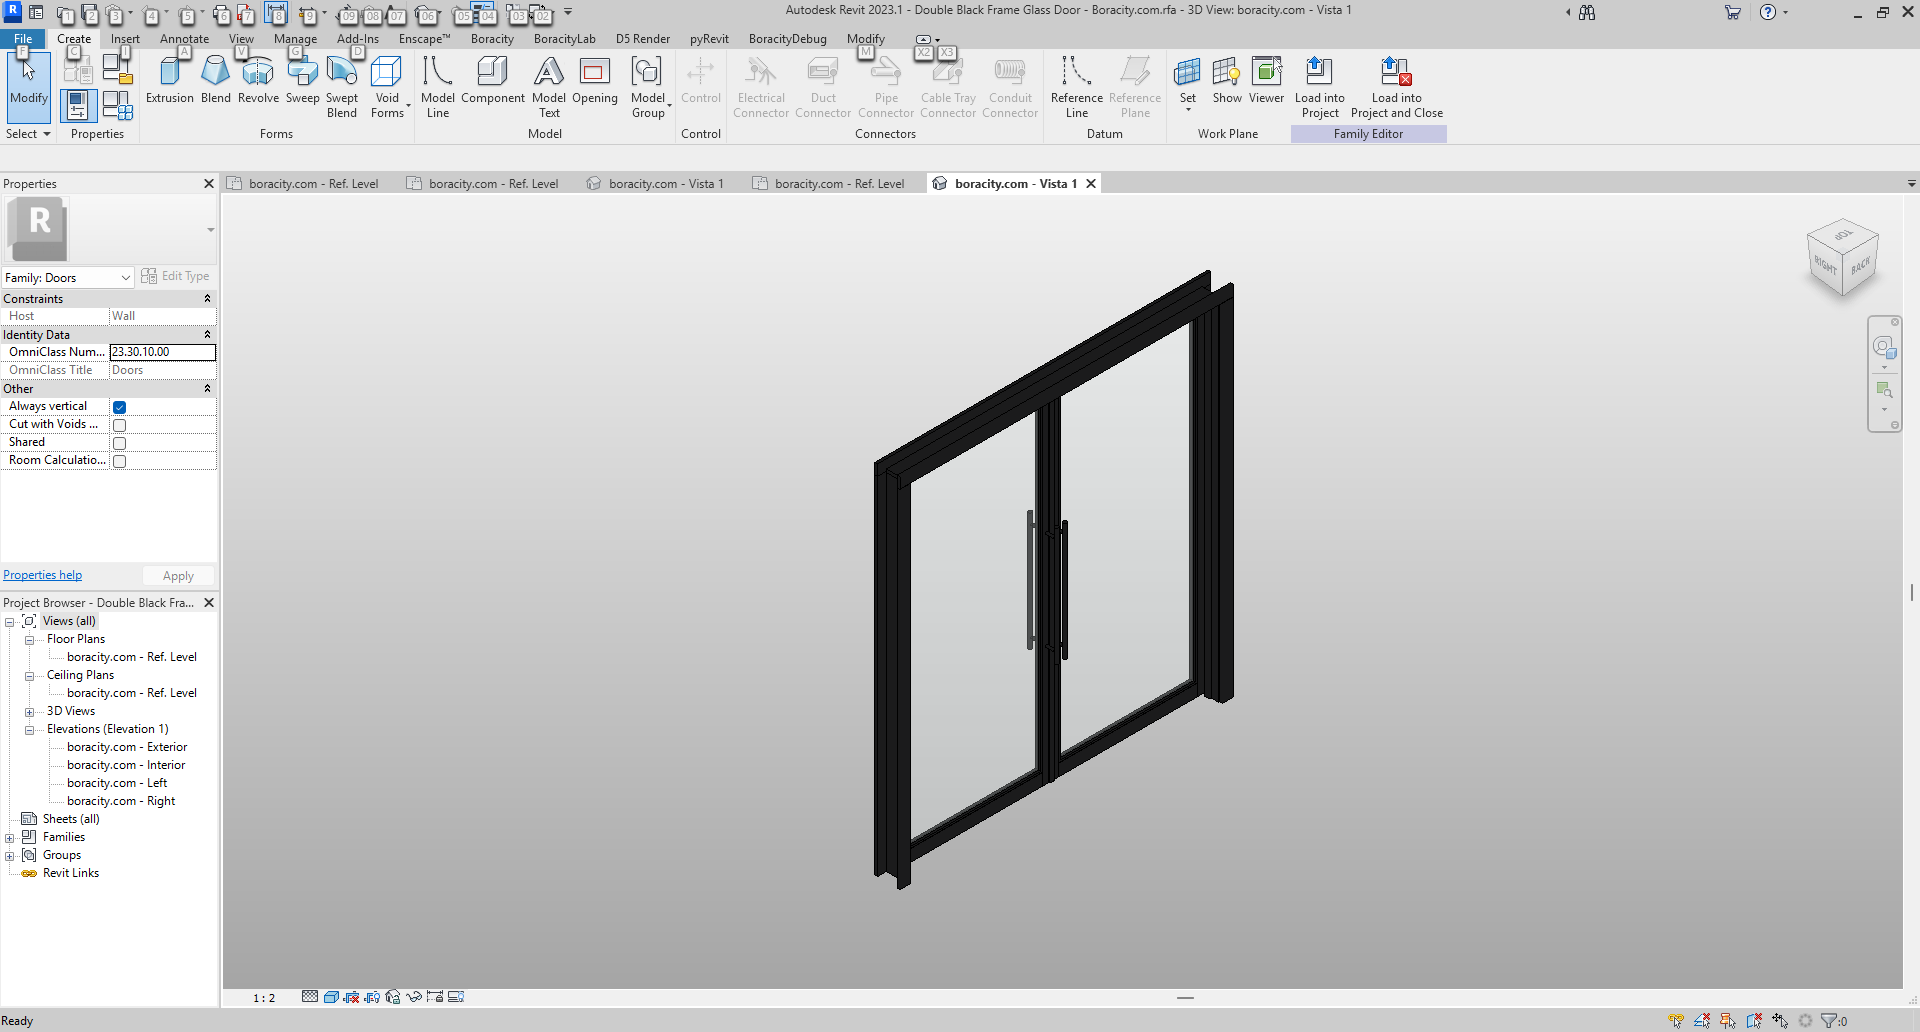Expand the Families tree node
This screenshot has height=1032, width=1920.
coord(9,838)
